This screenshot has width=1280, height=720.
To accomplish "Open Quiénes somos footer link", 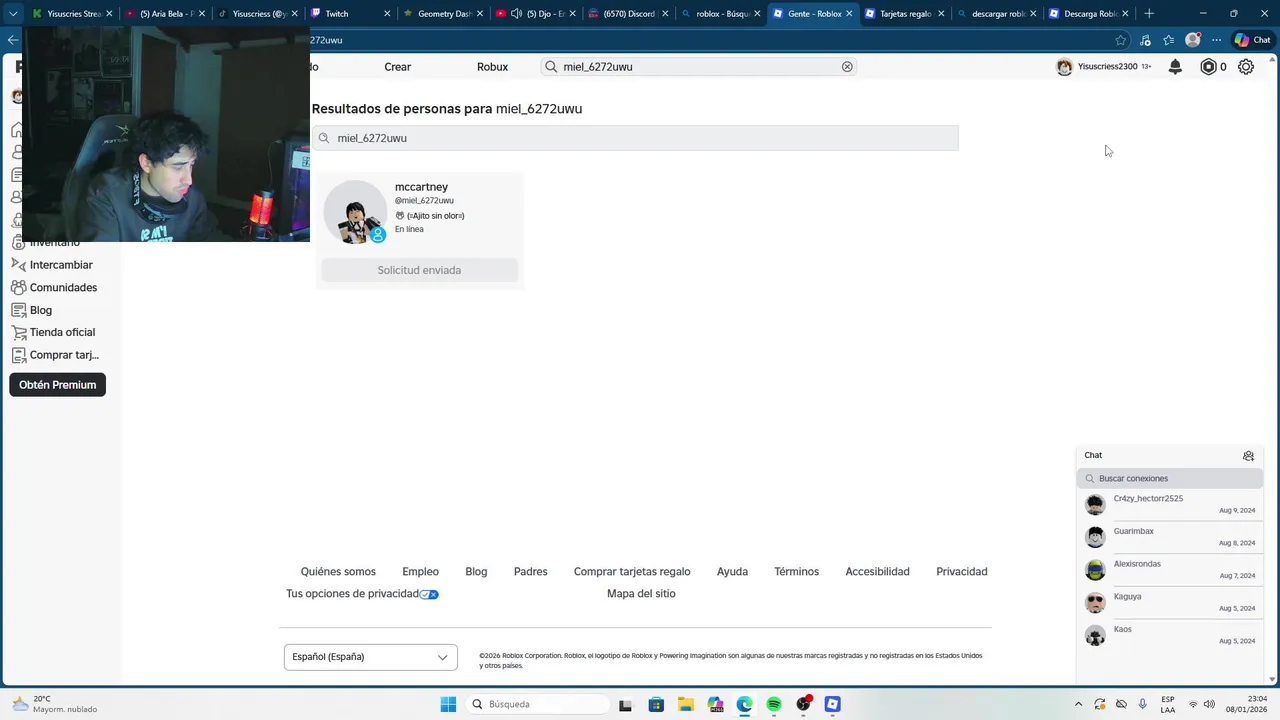I will [x=338, y=572].
